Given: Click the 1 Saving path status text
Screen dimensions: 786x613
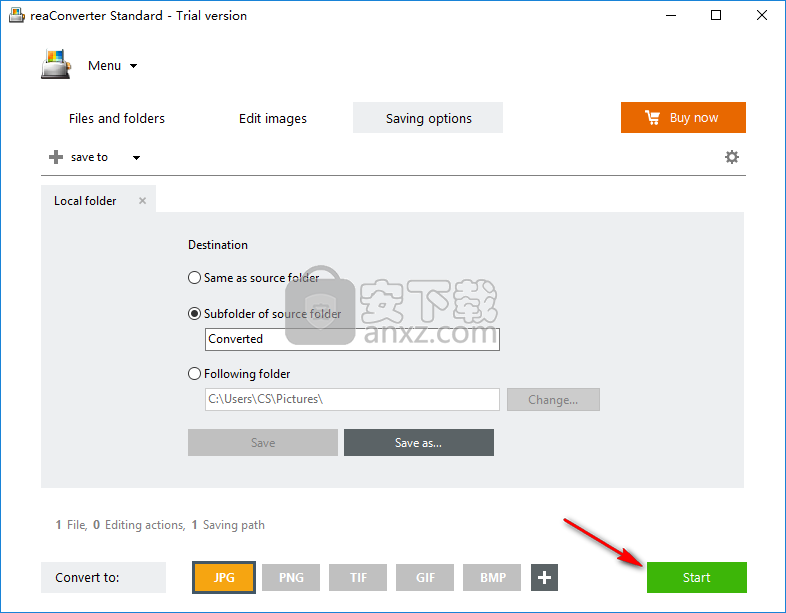Looking at the screenshot, I should pos(228,525).
